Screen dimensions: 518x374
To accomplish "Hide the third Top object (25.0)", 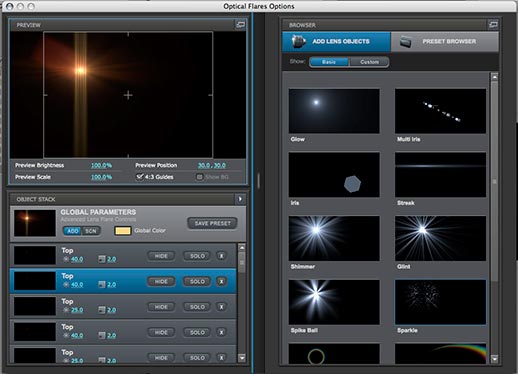I will [161, 307].
